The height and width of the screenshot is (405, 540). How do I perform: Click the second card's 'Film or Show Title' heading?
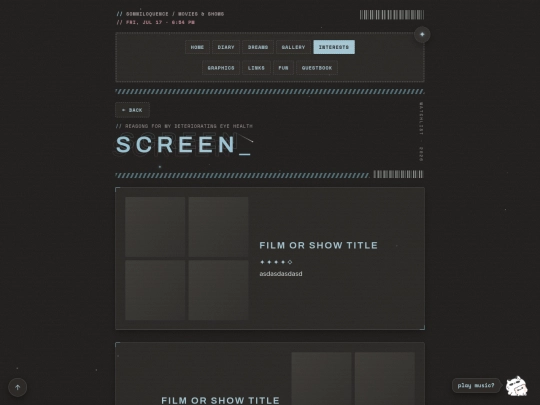click(220, 401)
